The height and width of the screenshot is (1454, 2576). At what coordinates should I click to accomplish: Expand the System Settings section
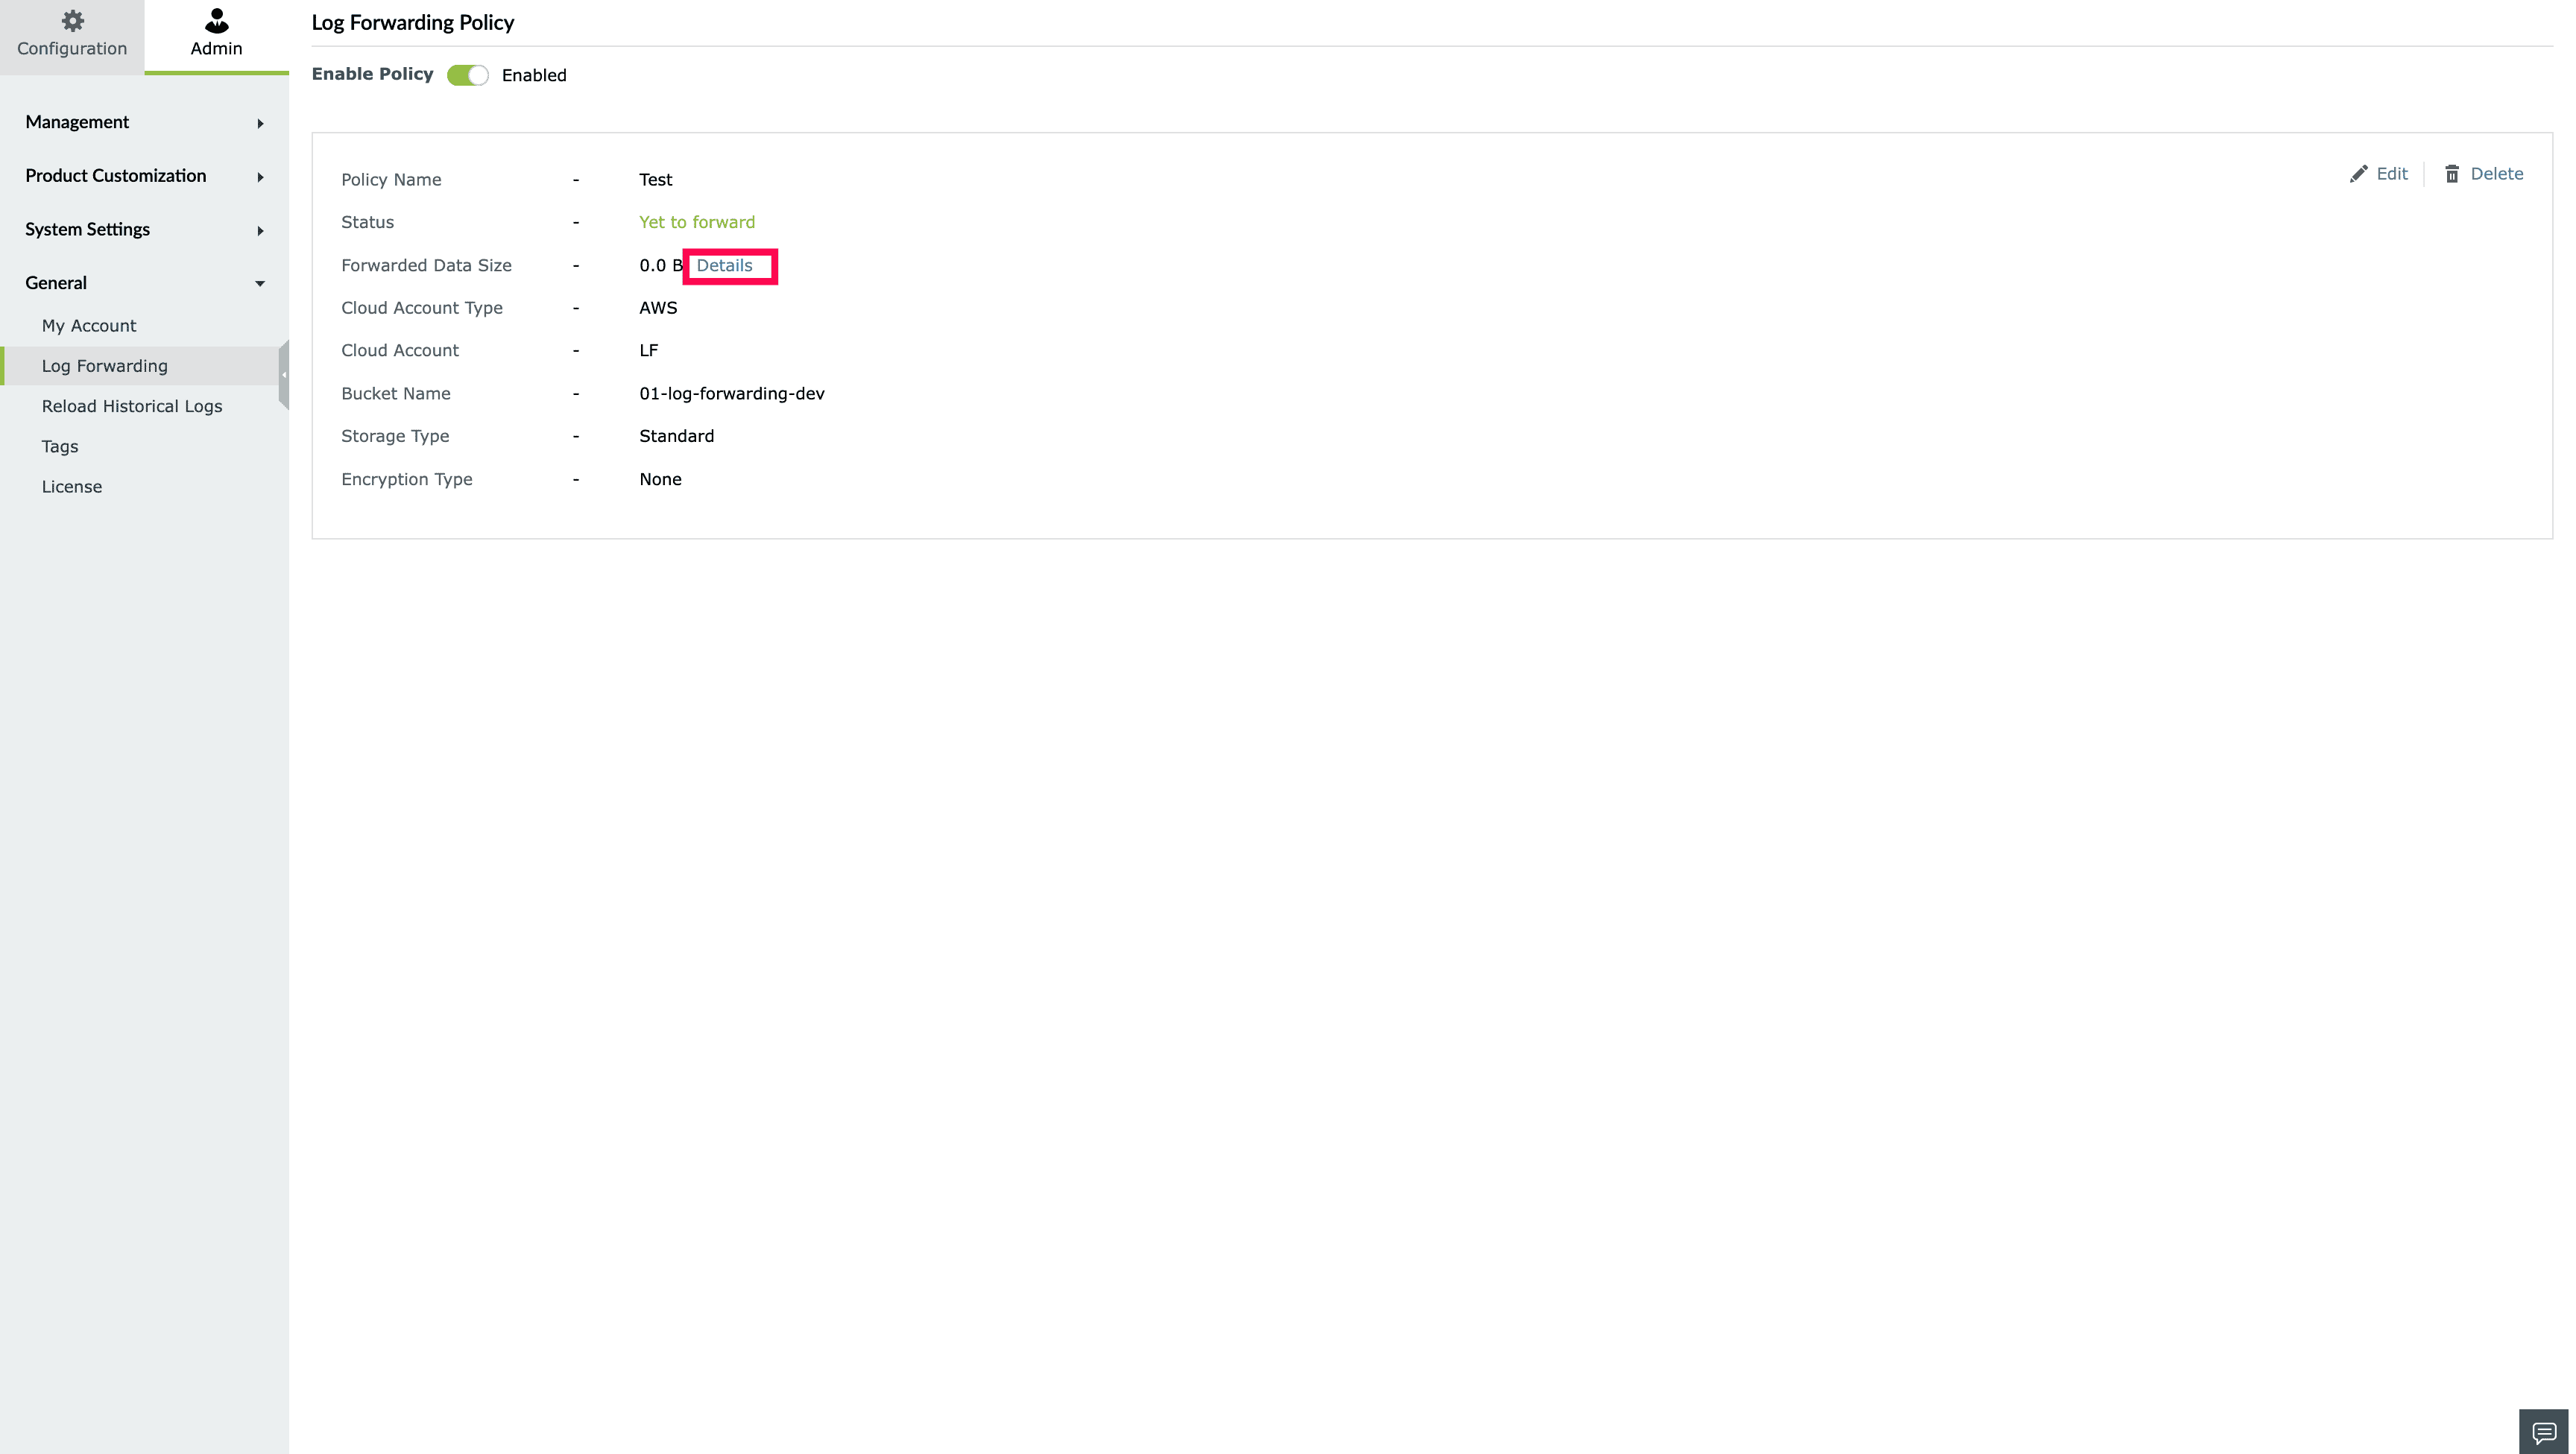88,229
